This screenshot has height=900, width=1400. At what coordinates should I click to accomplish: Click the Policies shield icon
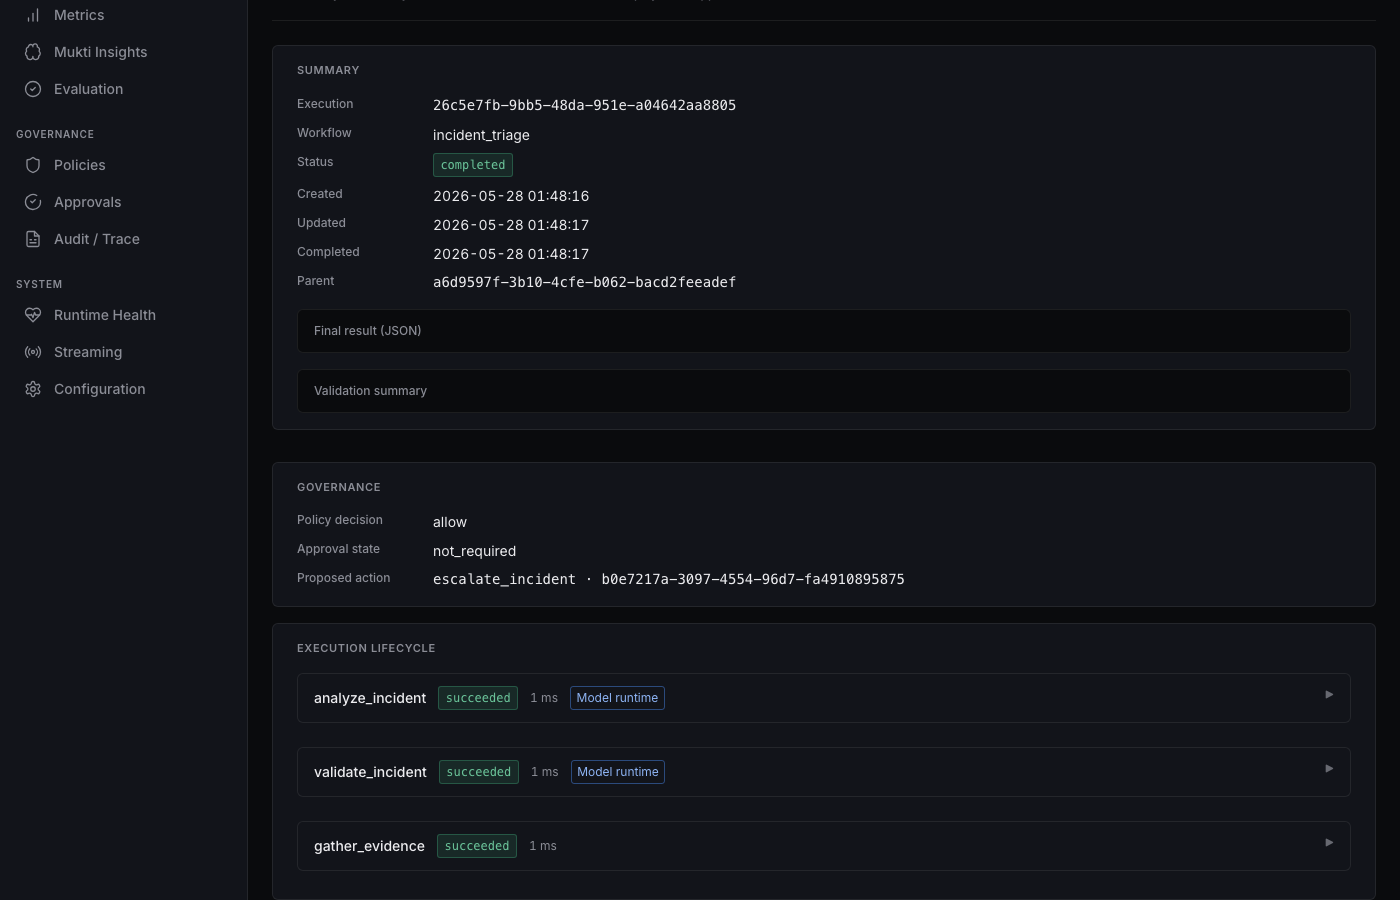click(x=33, y=165)
